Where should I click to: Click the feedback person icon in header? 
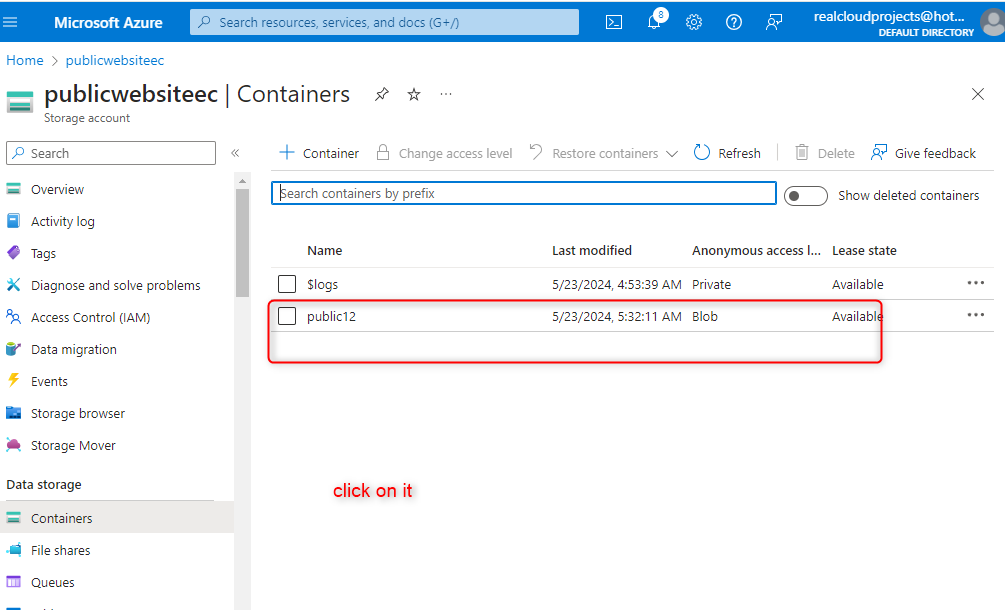click(x=774, y=22)
